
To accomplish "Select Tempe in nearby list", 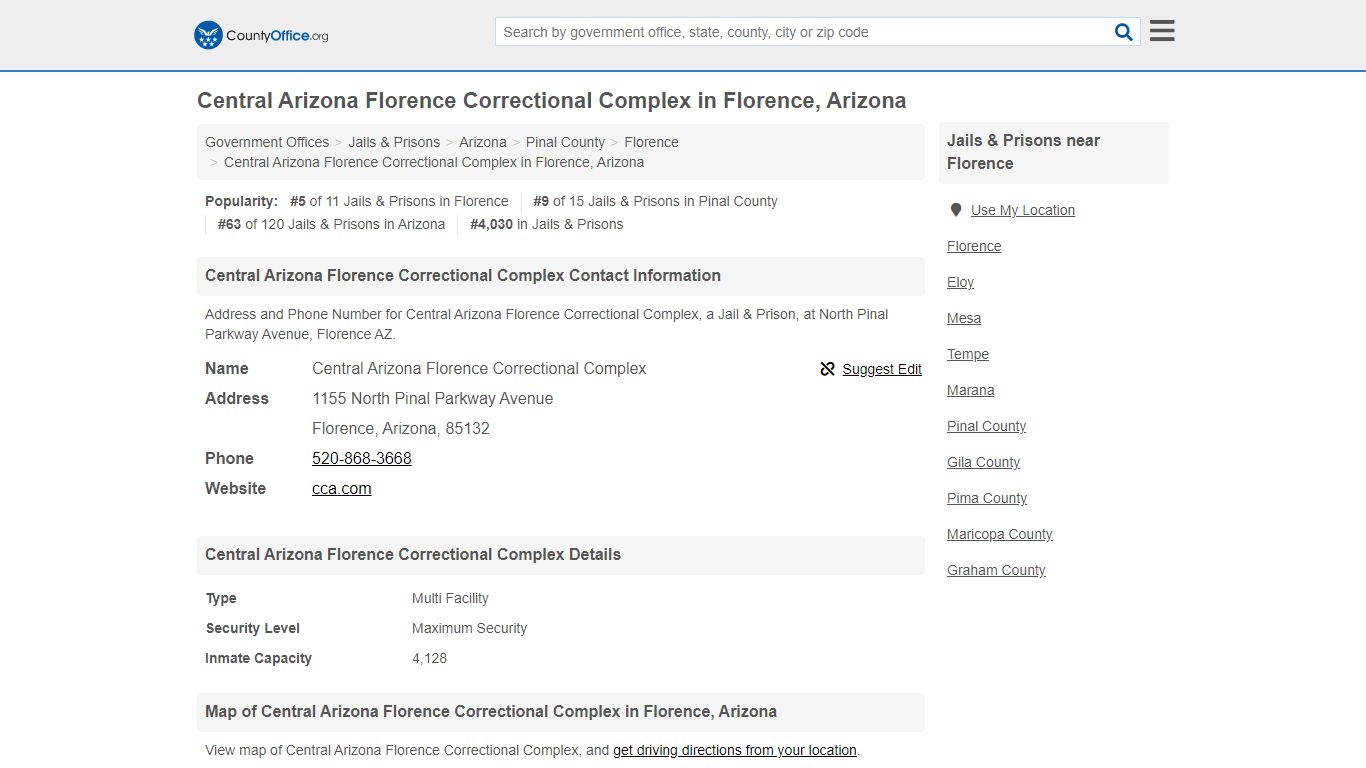I will tap(968, 354).
